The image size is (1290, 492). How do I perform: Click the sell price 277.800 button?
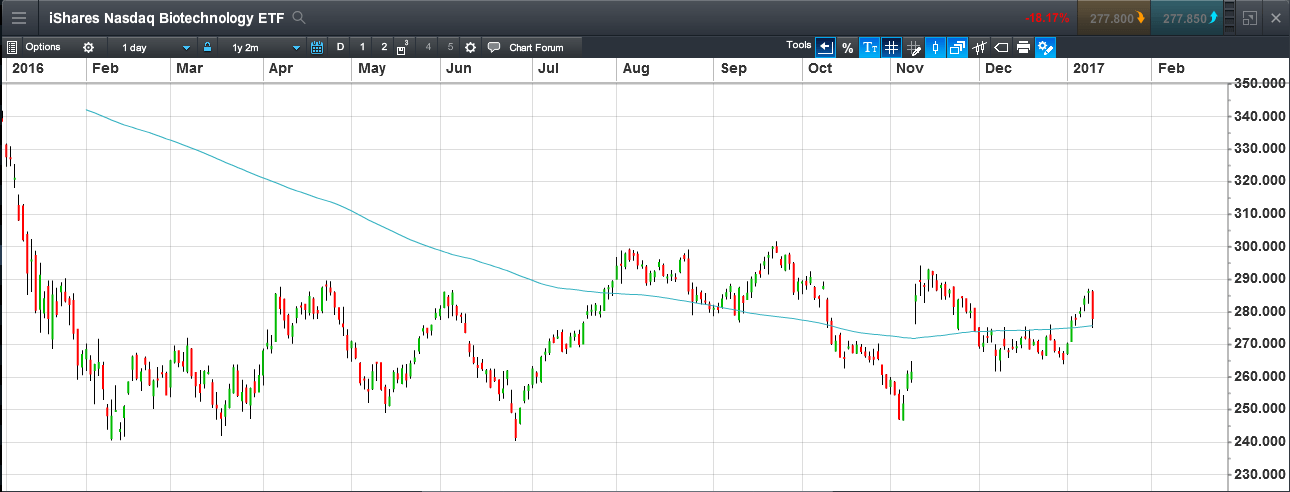[1113, 18]
